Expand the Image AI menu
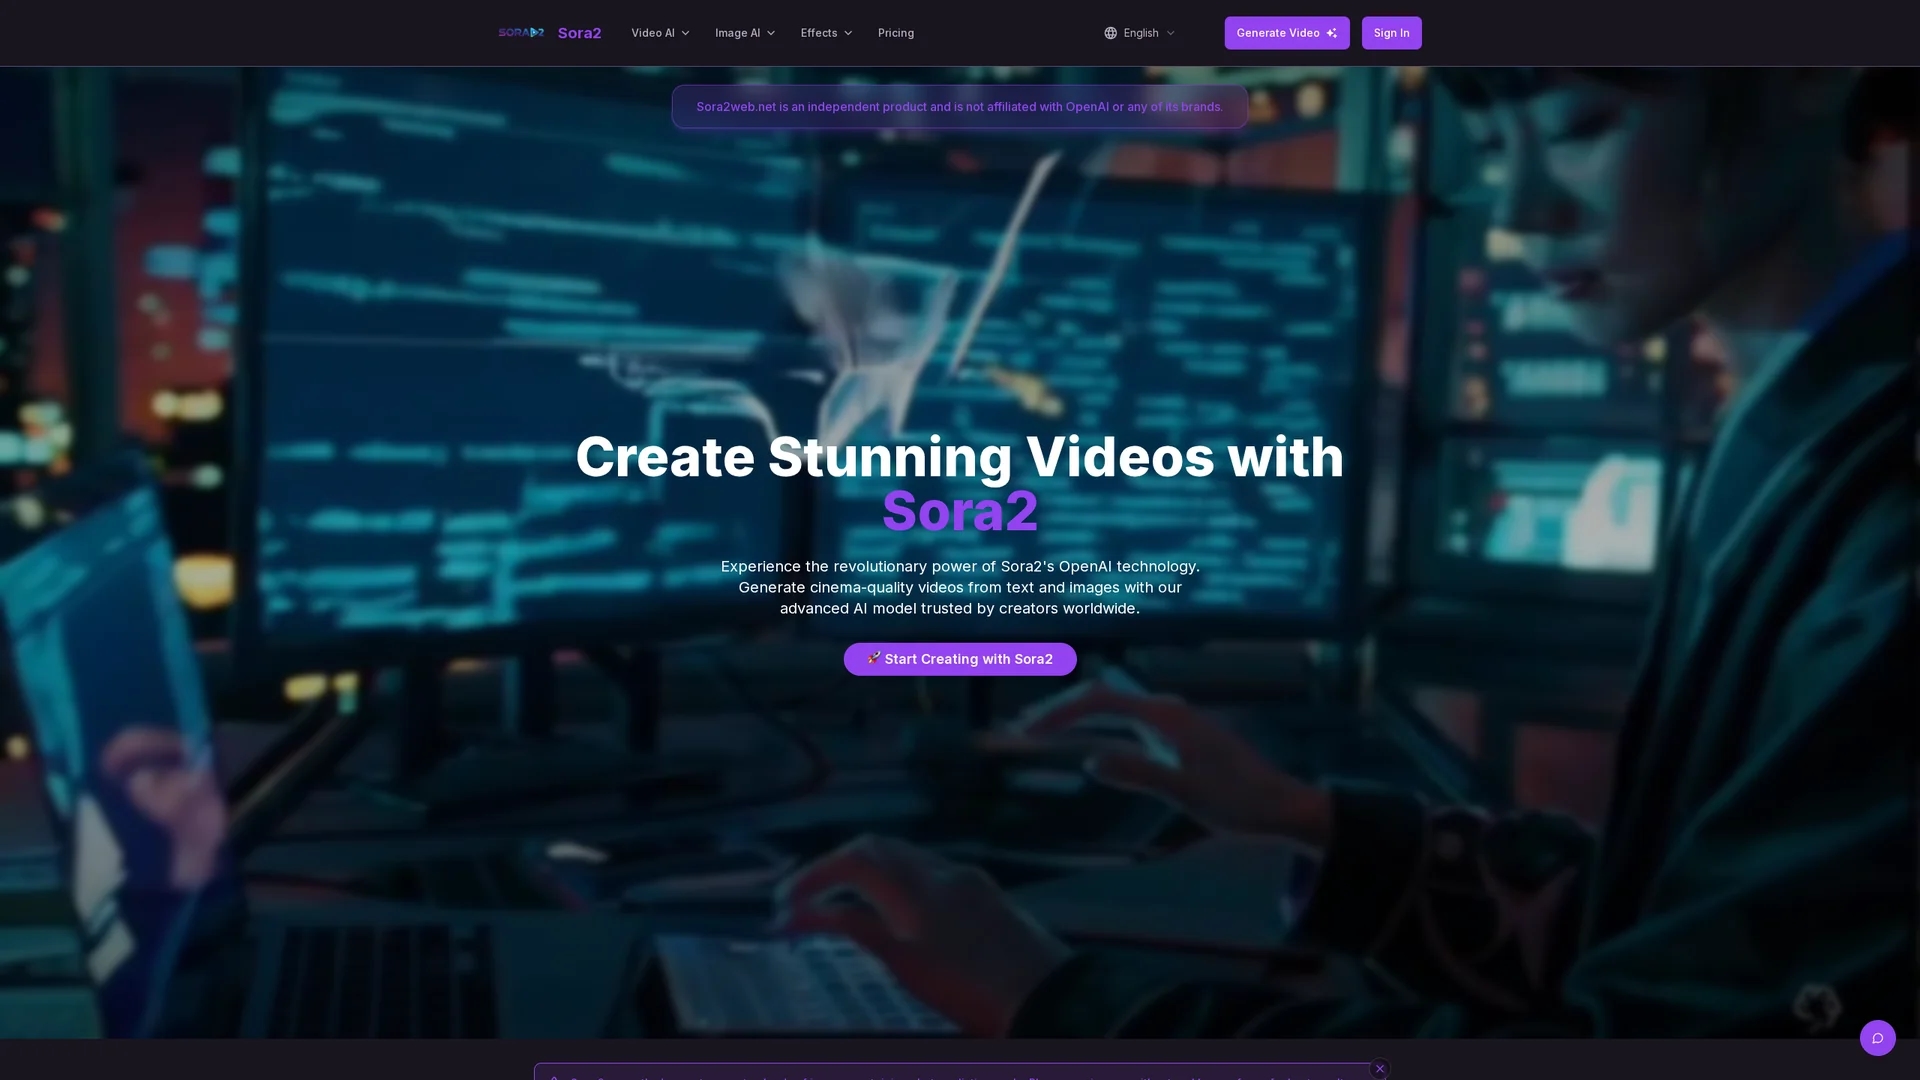Viewport: 1920px width, 1080px height. click(744, 33)
